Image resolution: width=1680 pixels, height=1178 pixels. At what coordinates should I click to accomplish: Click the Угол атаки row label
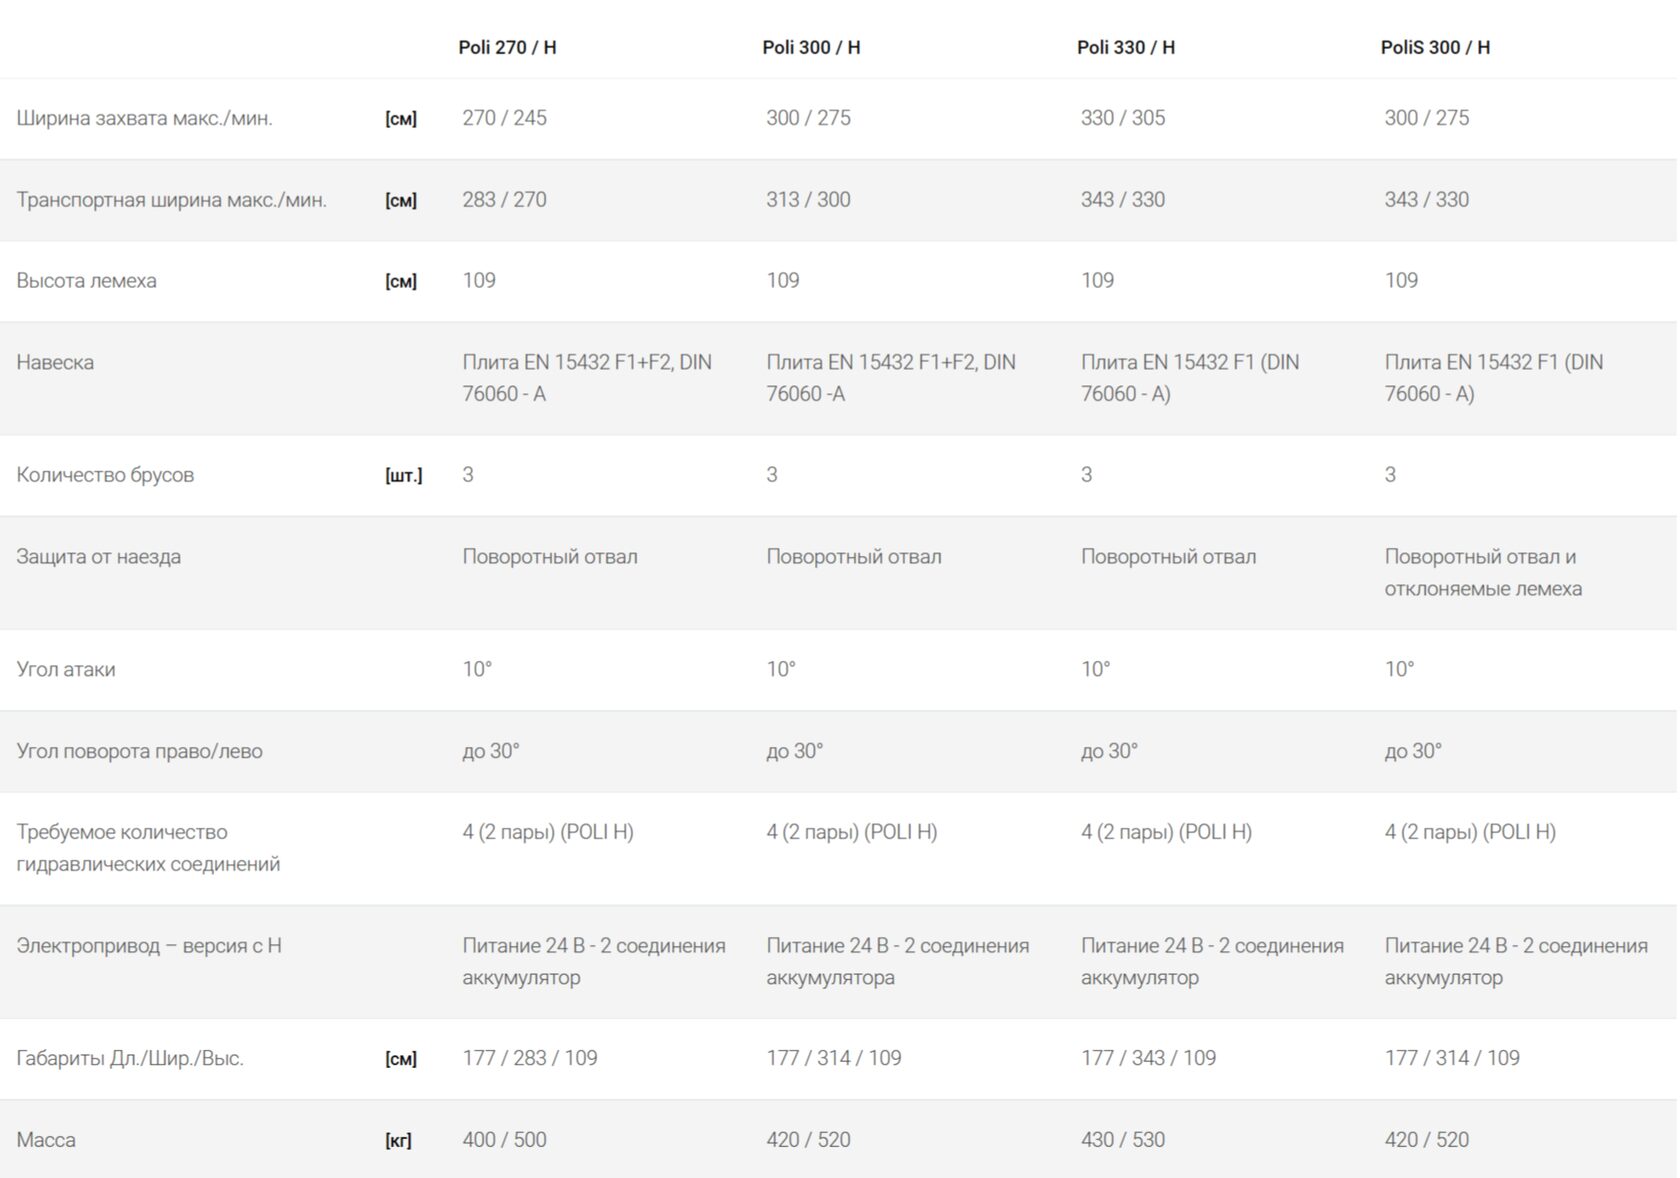pyautogui.click(x=66, y=670)
